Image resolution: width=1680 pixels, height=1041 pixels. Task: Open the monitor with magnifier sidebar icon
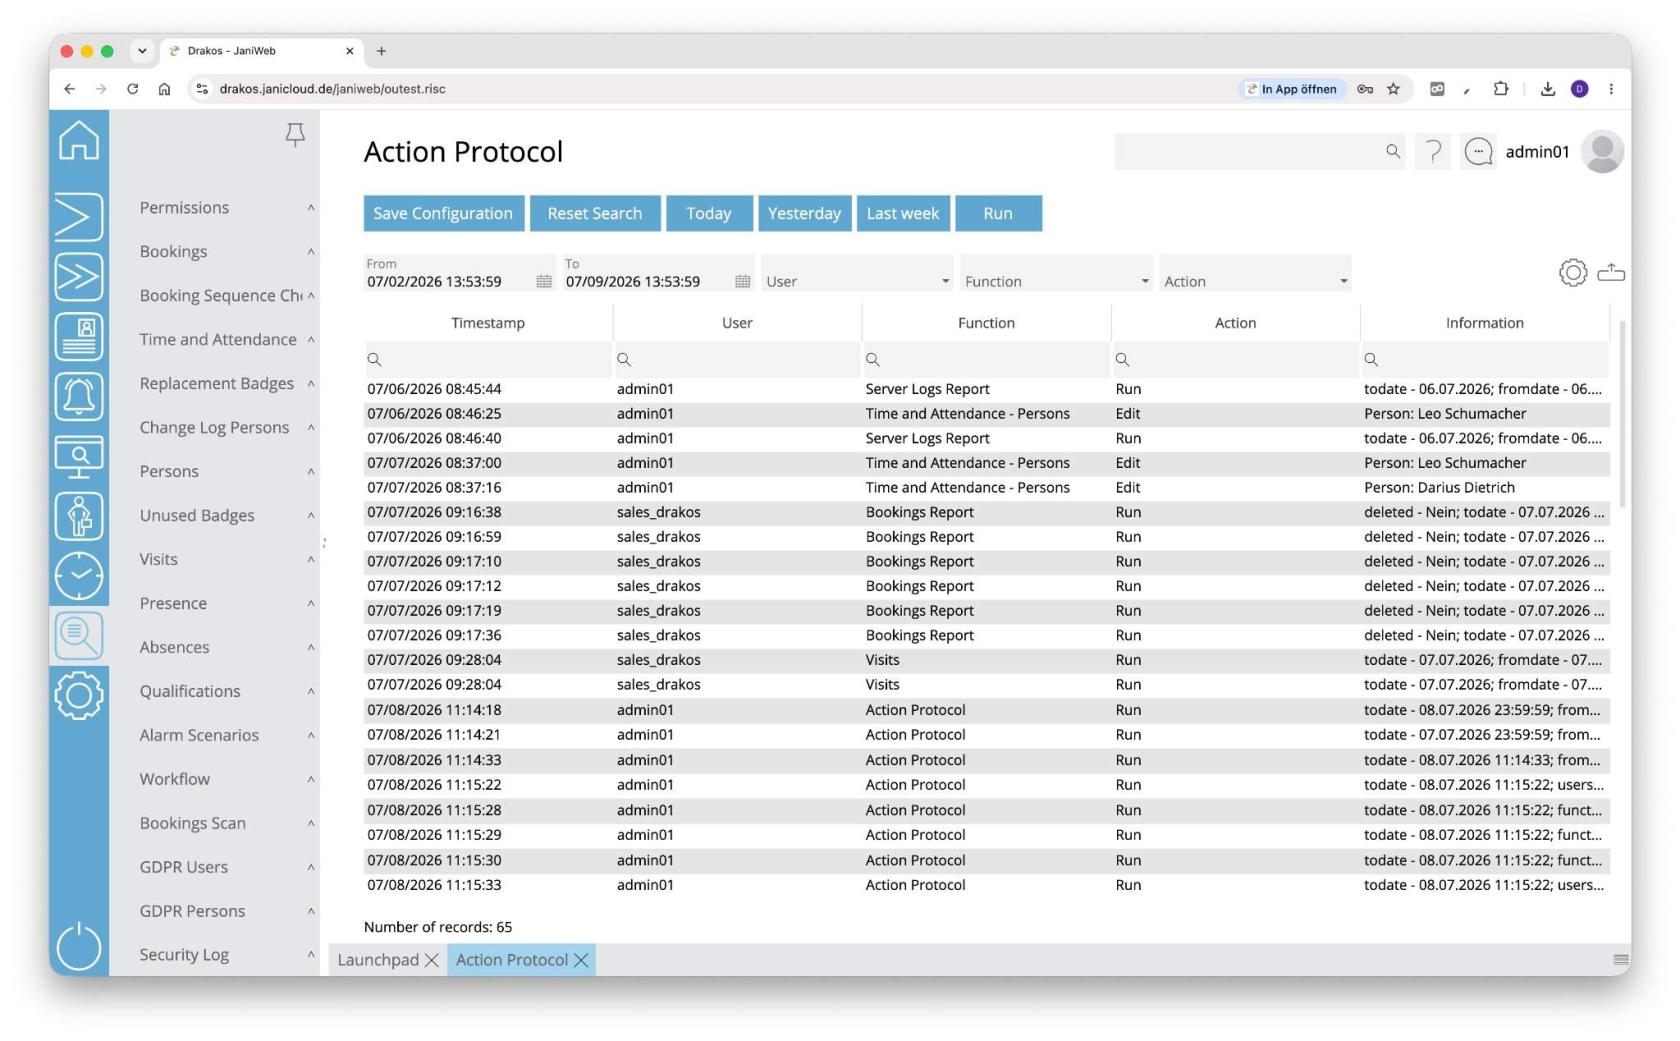(79, 457)
